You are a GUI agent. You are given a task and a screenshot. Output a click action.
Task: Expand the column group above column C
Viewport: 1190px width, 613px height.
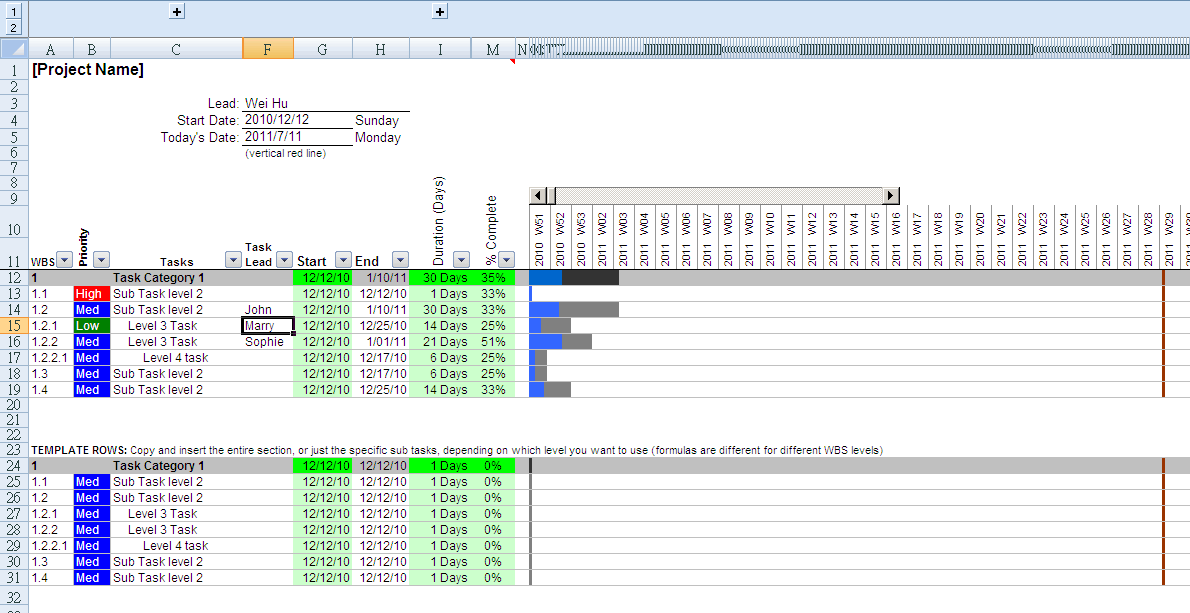177,11
